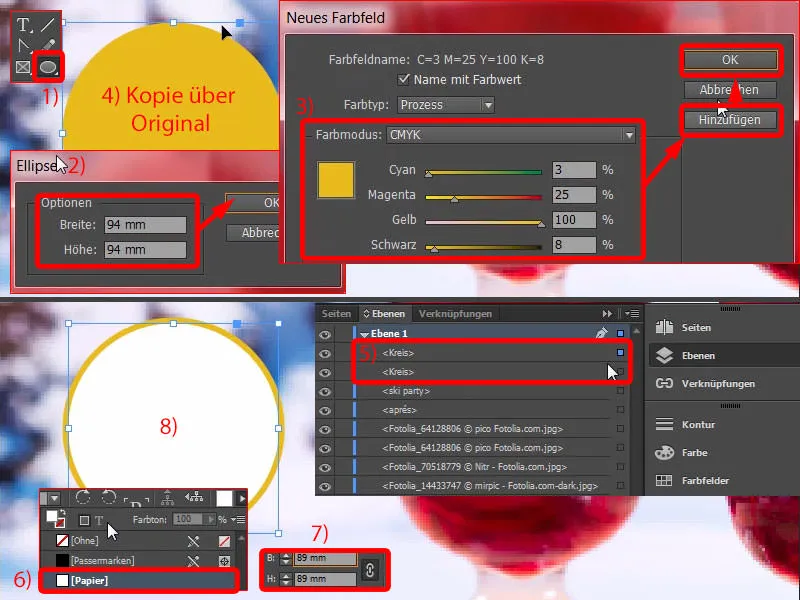
Task: Hide the Fotolia_14433747 image eye icon
Action: [x=325, y=487]
